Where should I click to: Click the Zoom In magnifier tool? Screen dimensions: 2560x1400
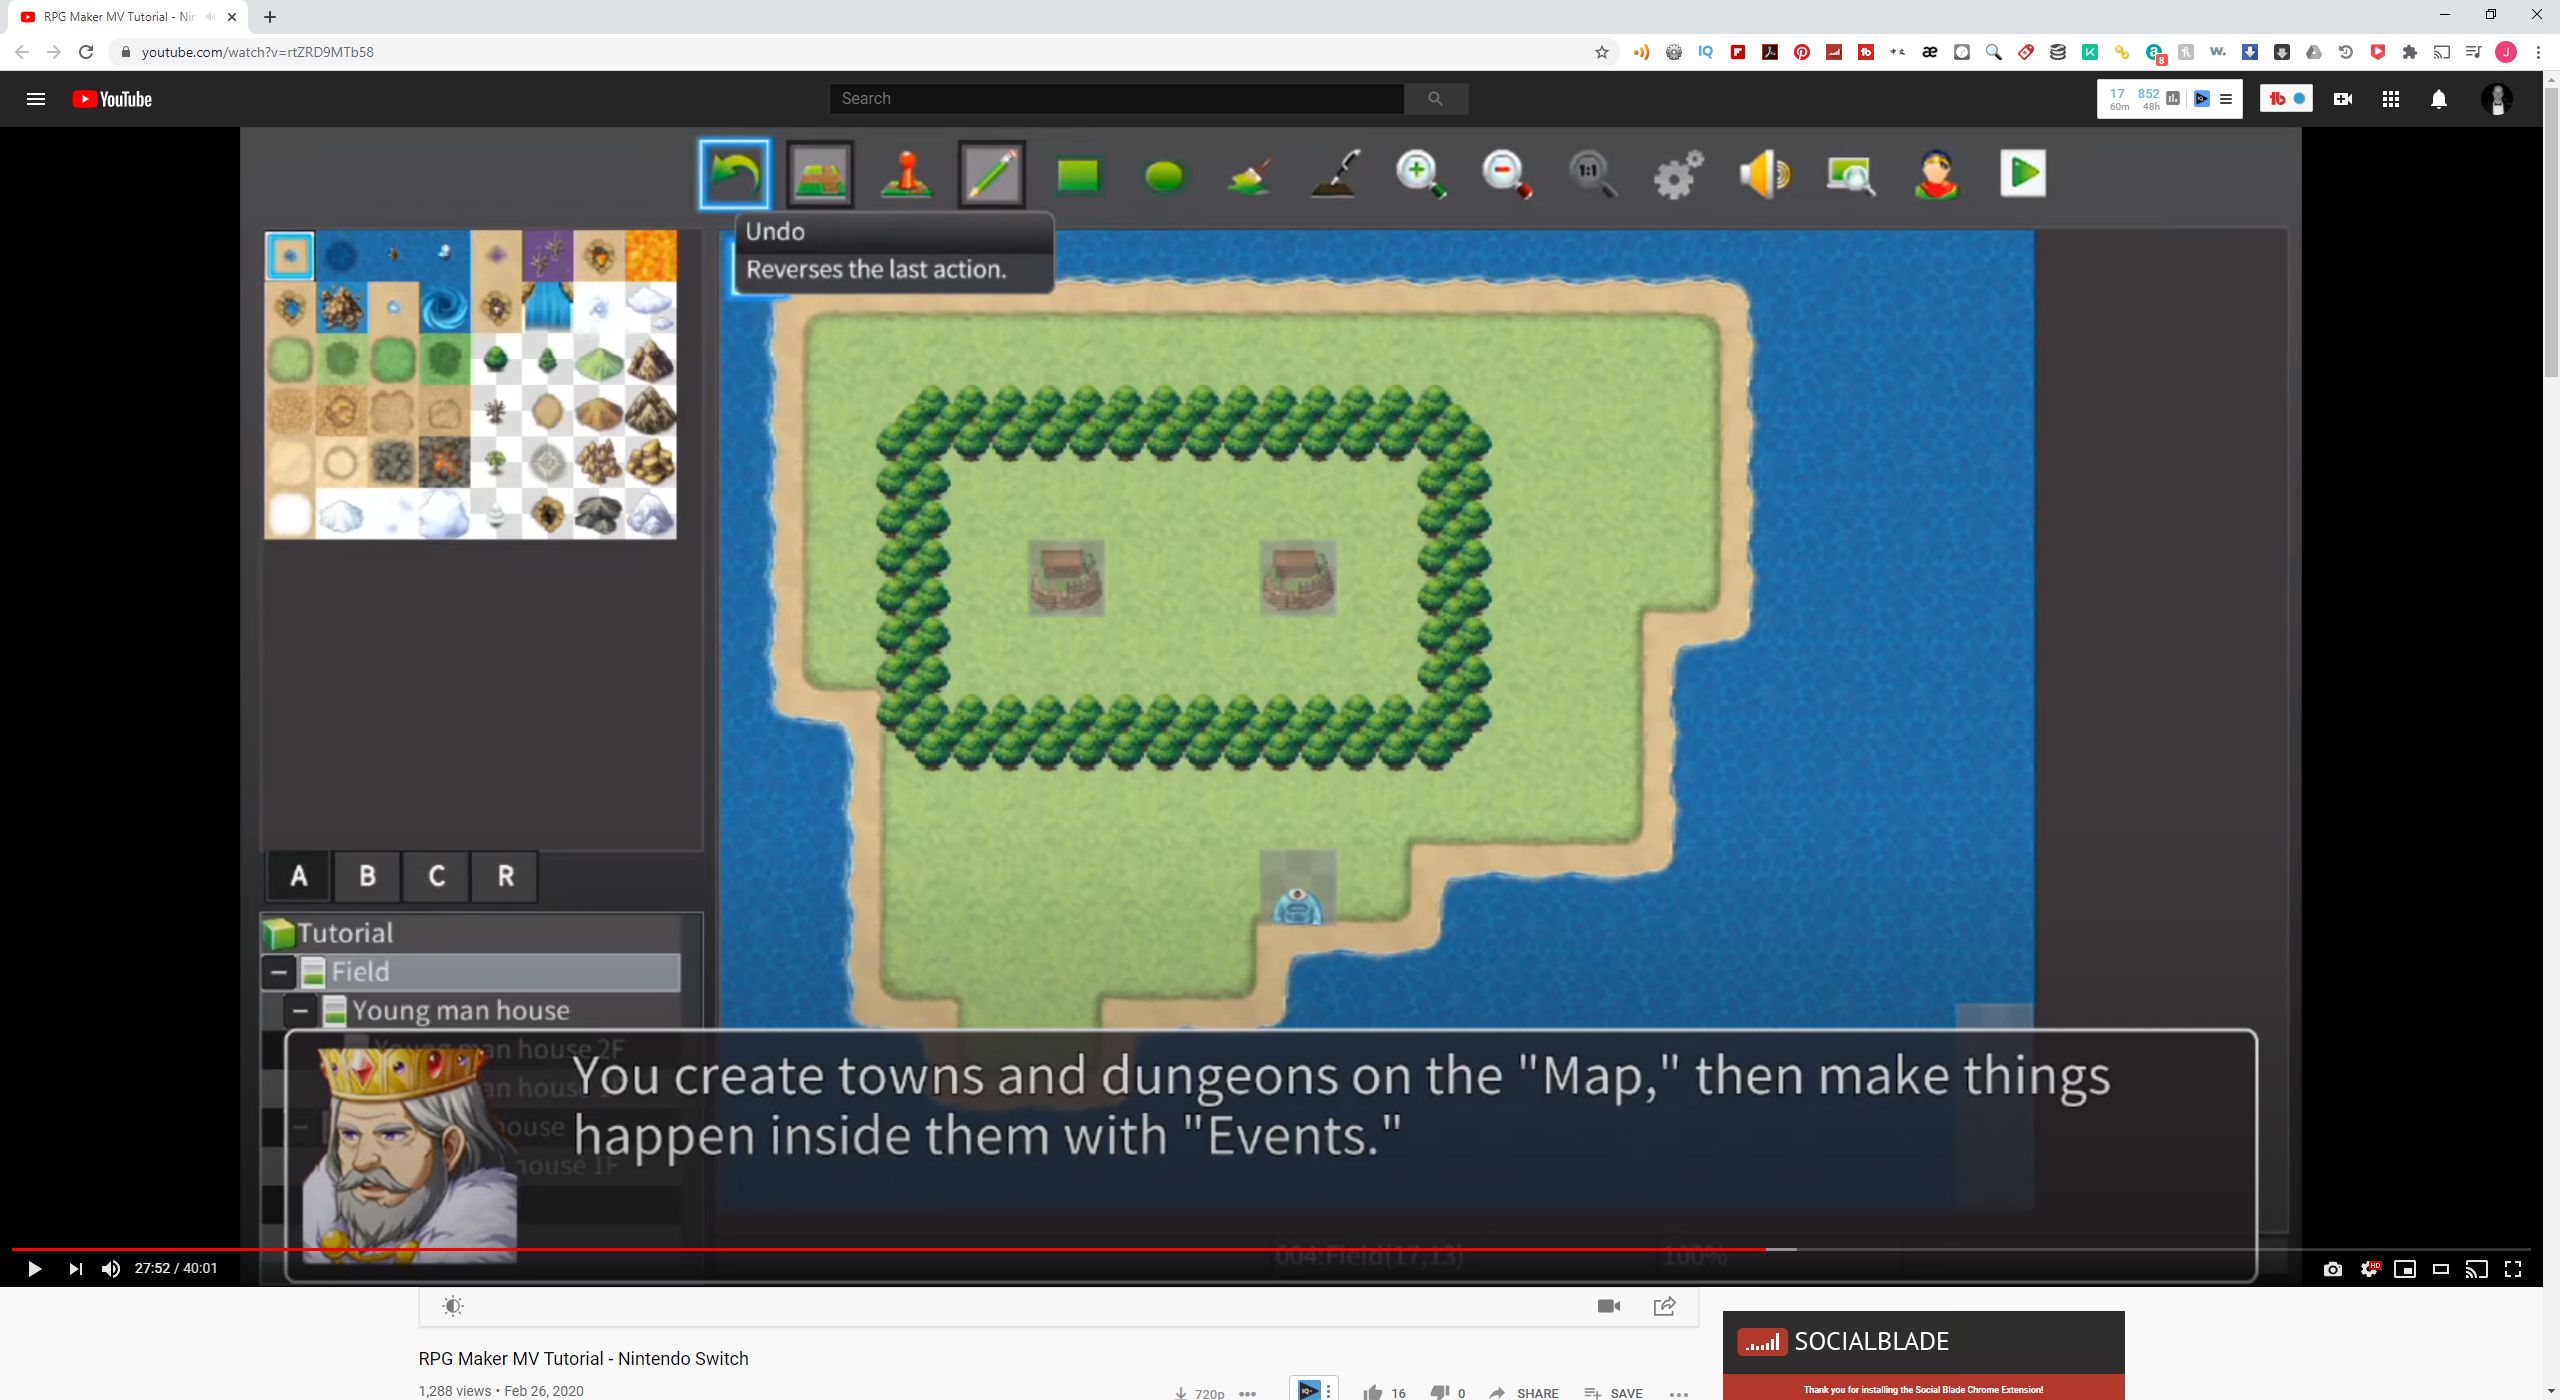[x=1421, y=174]
